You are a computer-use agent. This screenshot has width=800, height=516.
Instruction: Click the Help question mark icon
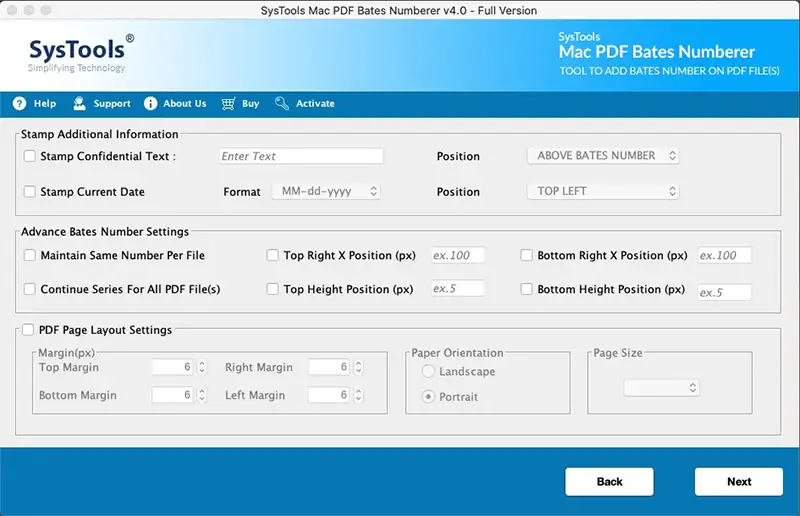point(19,104)
